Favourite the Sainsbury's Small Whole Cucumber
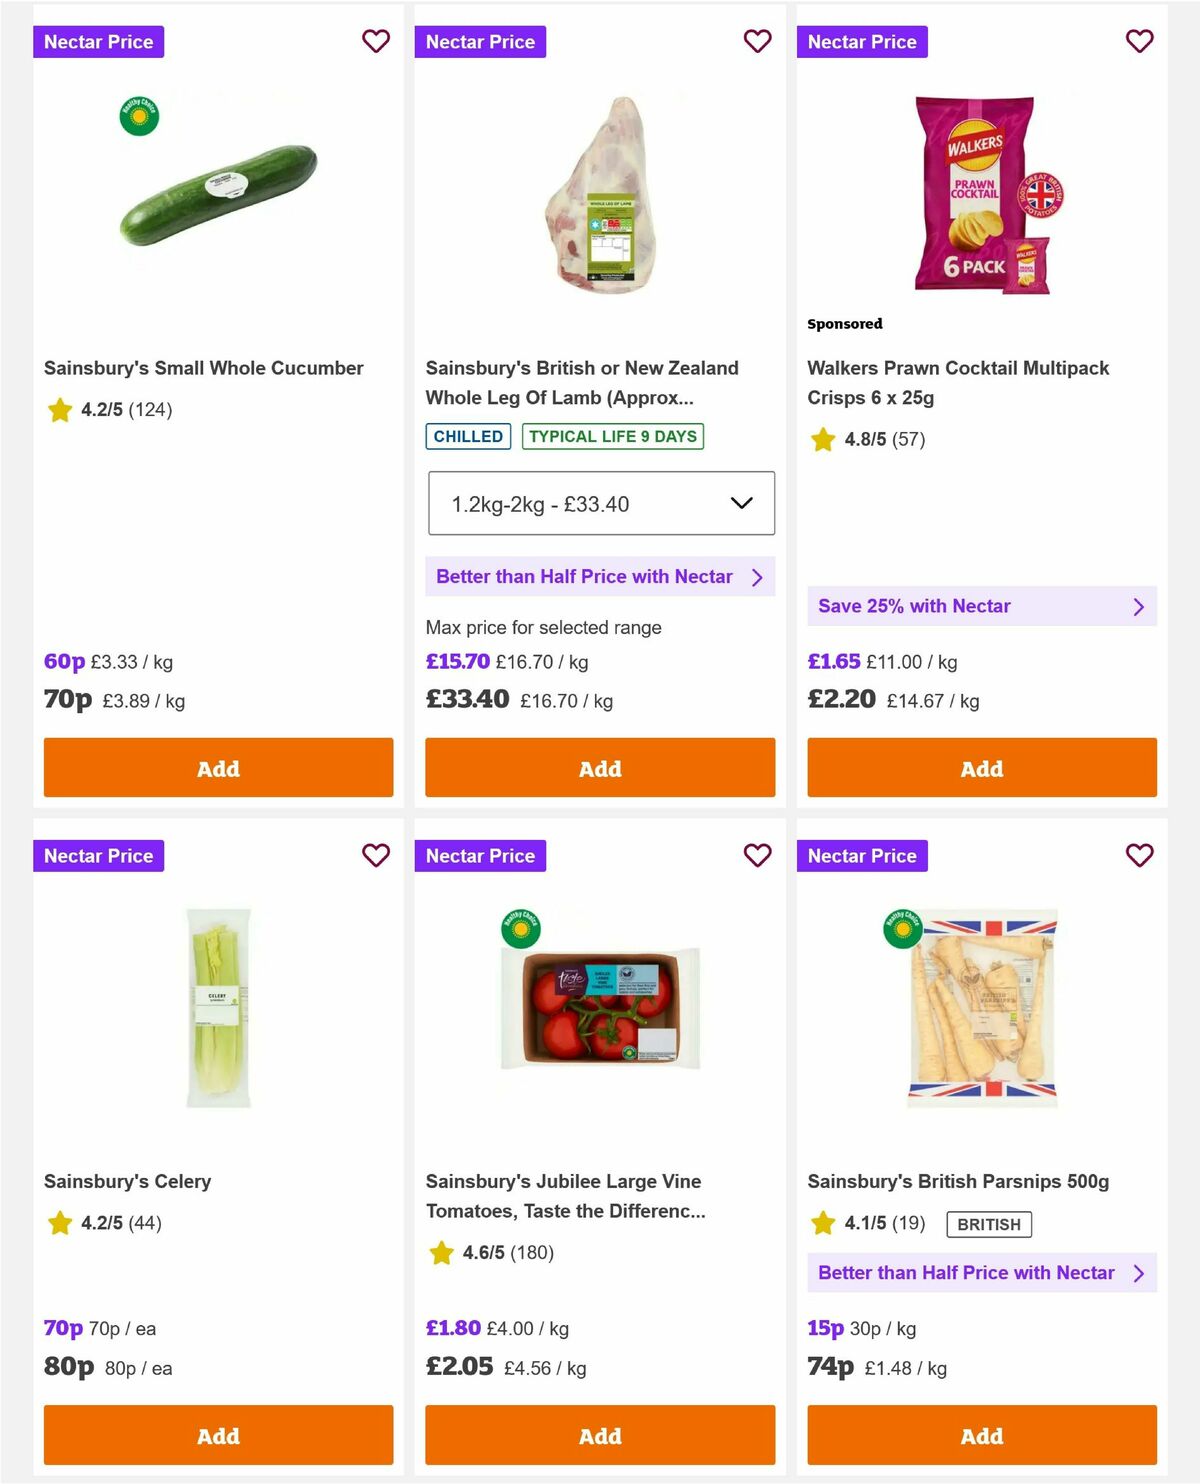The image size is (1200, 1484). point(376,41)
